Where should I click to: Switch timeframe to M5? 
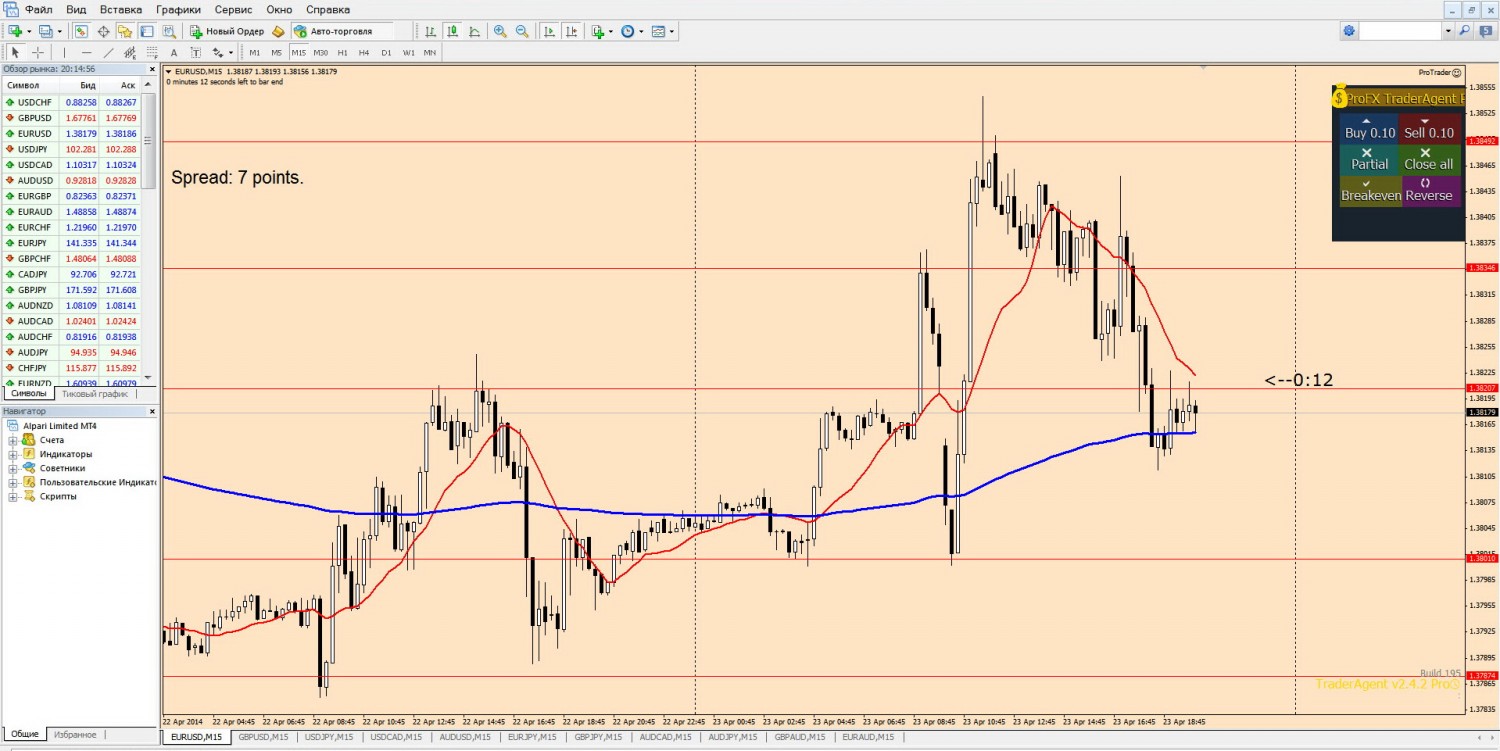point(277,52)
